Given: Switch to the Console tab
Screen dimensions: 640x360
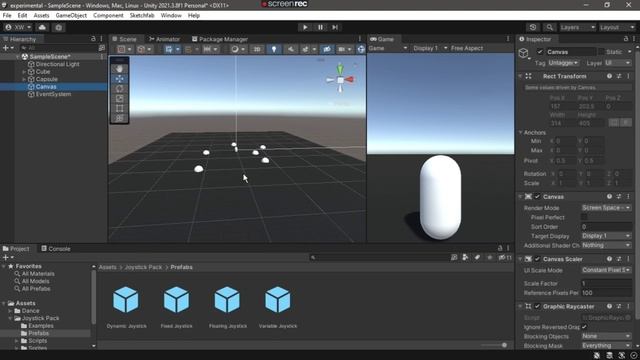Looking at the screenshot, I should click(x=56, y=249).
